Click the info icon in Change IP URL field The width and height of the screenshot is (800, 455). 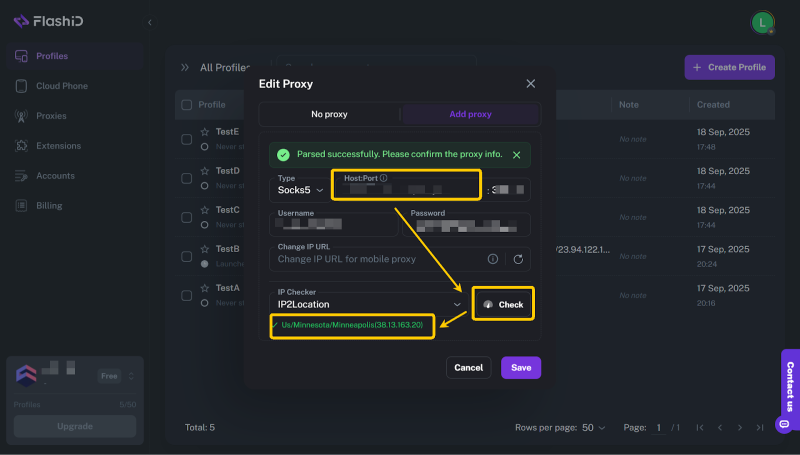[x=493, y=259]
